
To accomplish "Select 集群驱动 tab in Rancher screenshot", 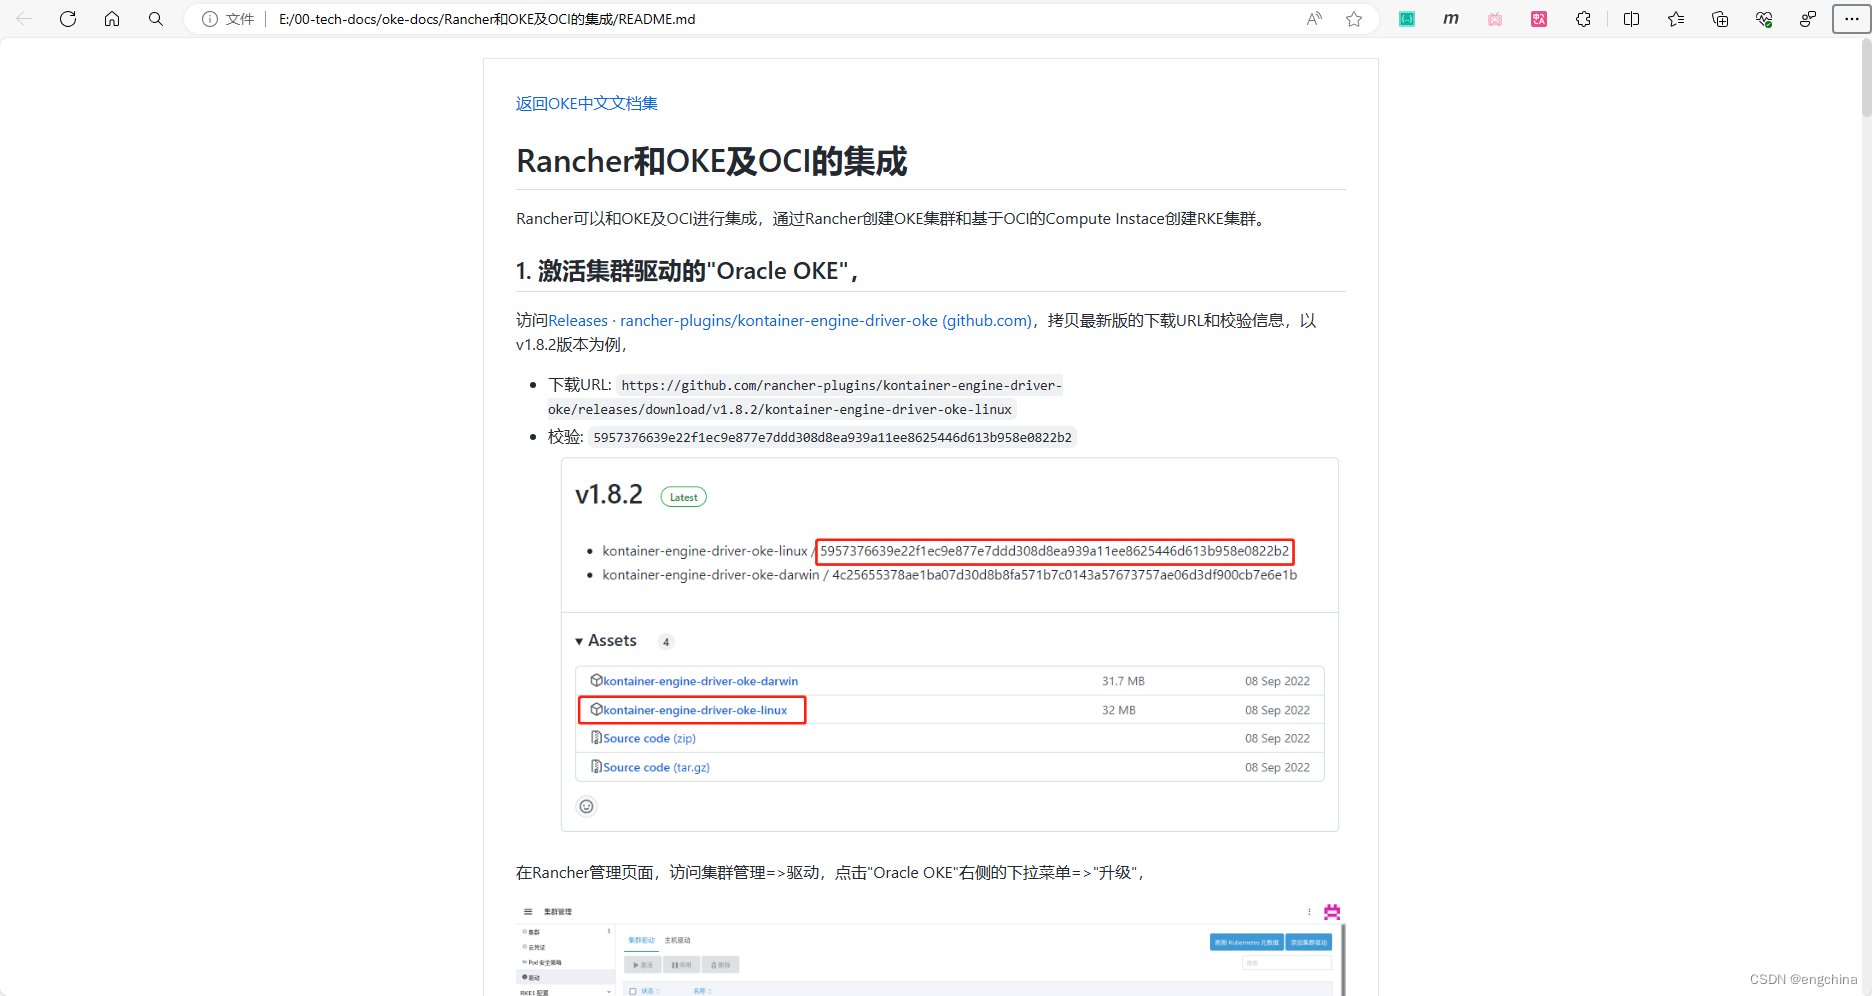I will pos(641,940).
